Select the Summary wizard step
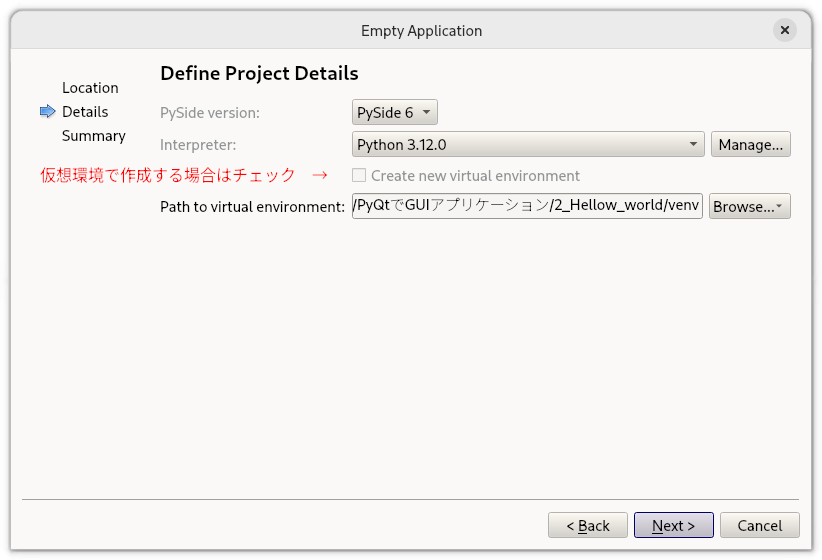Viewport: 822px width, 560px height. tap(94, 136)
